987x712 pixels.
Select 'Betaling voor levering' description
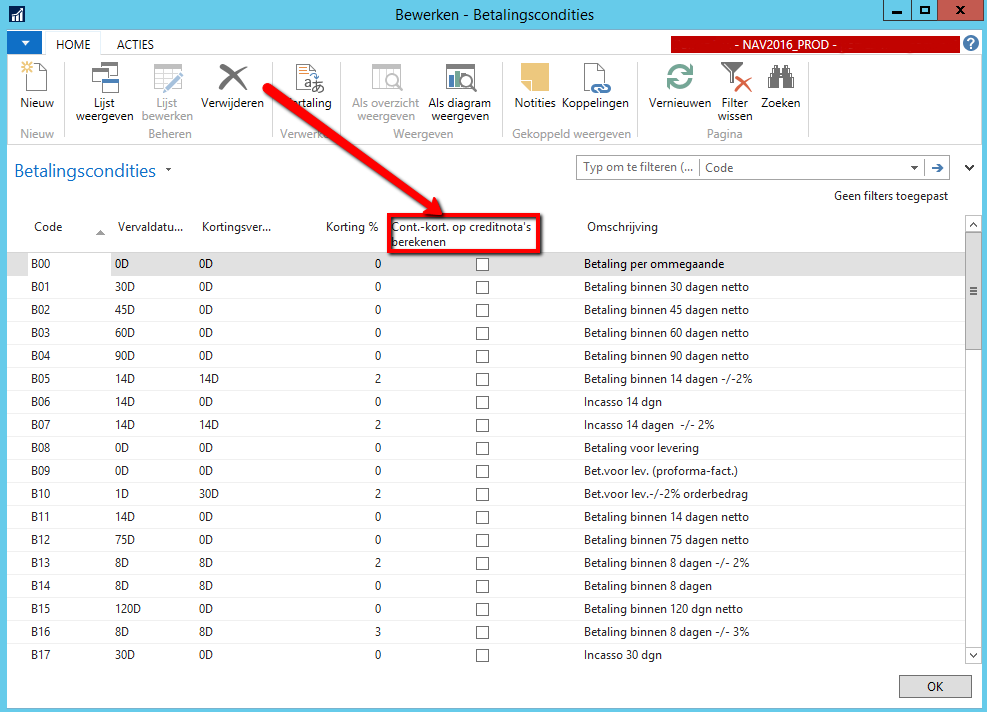point(641,448)
